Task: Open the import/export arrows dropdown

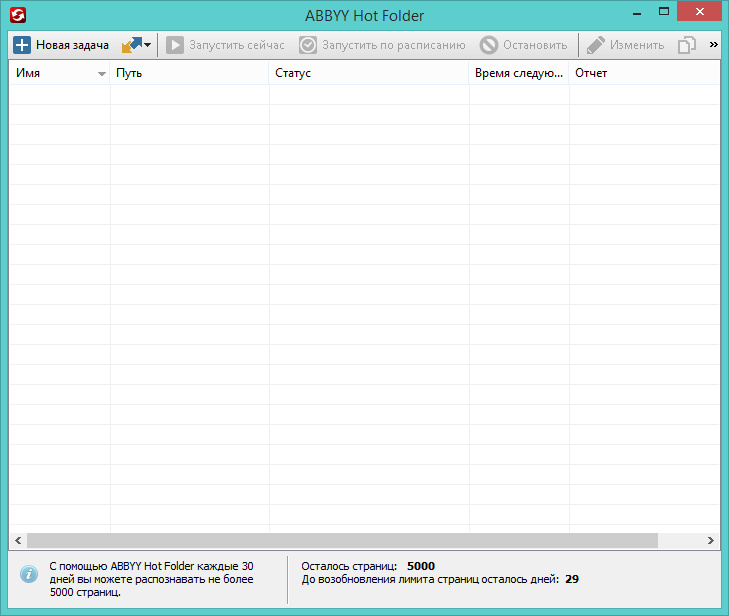Action: click(136, 45)
